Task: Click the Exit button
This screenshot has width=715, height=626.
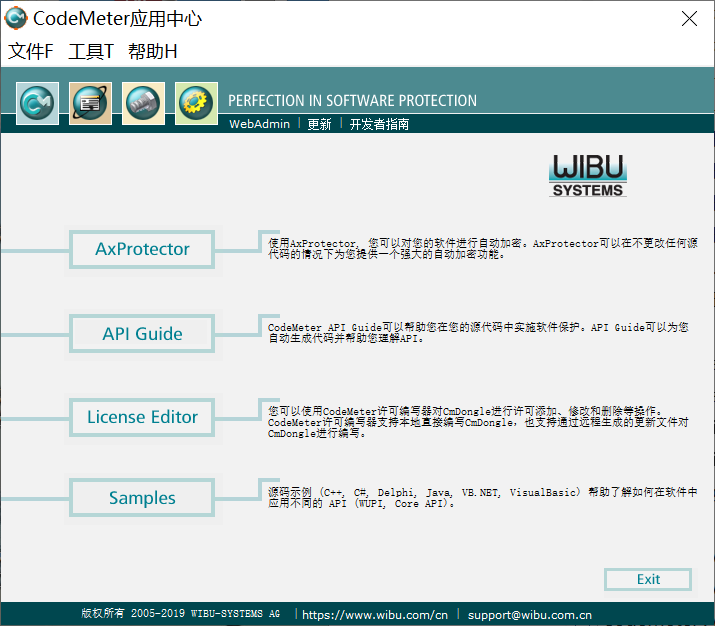Action: [648, 579]
